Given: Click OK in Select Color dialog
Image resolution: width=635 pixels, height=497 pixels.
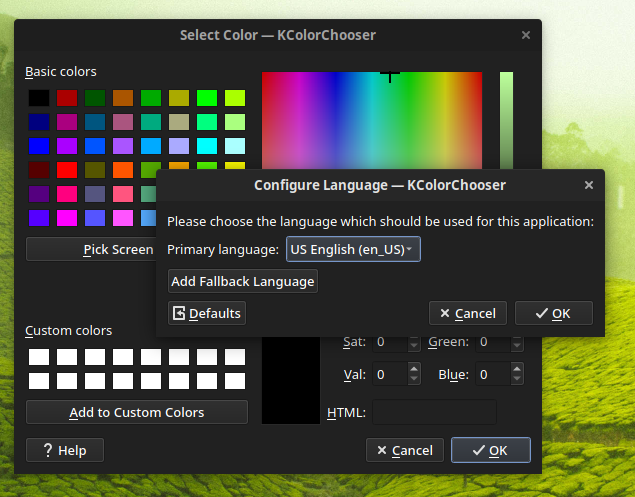Looking at the screenshot, I should click(491, 450).
